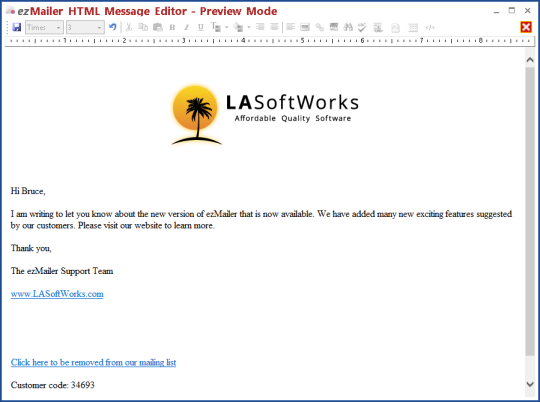Click the Find binoculars icon

[x=348, y=27]
